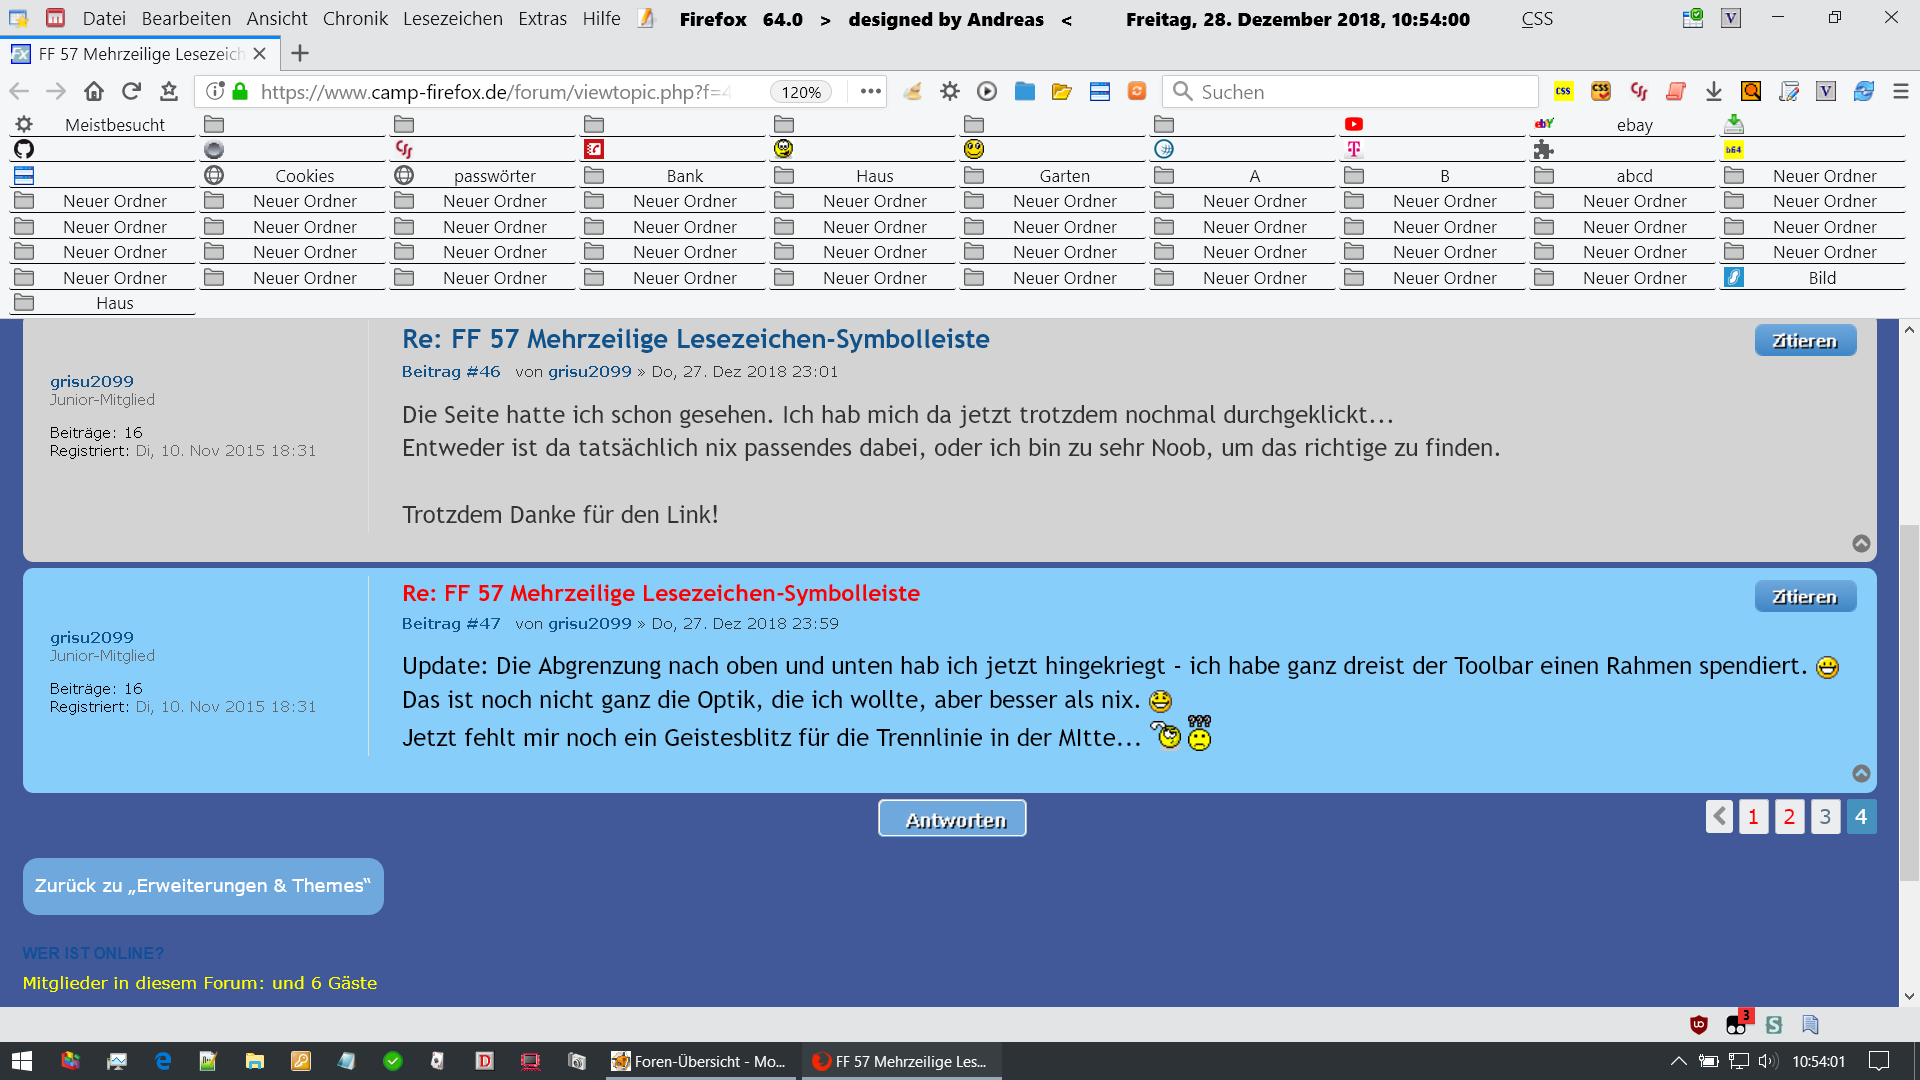Image resolution: width=1920 pixels, height=1080 pixels.
Task: Reset the 120% zoom level badge
Action: 801,92
